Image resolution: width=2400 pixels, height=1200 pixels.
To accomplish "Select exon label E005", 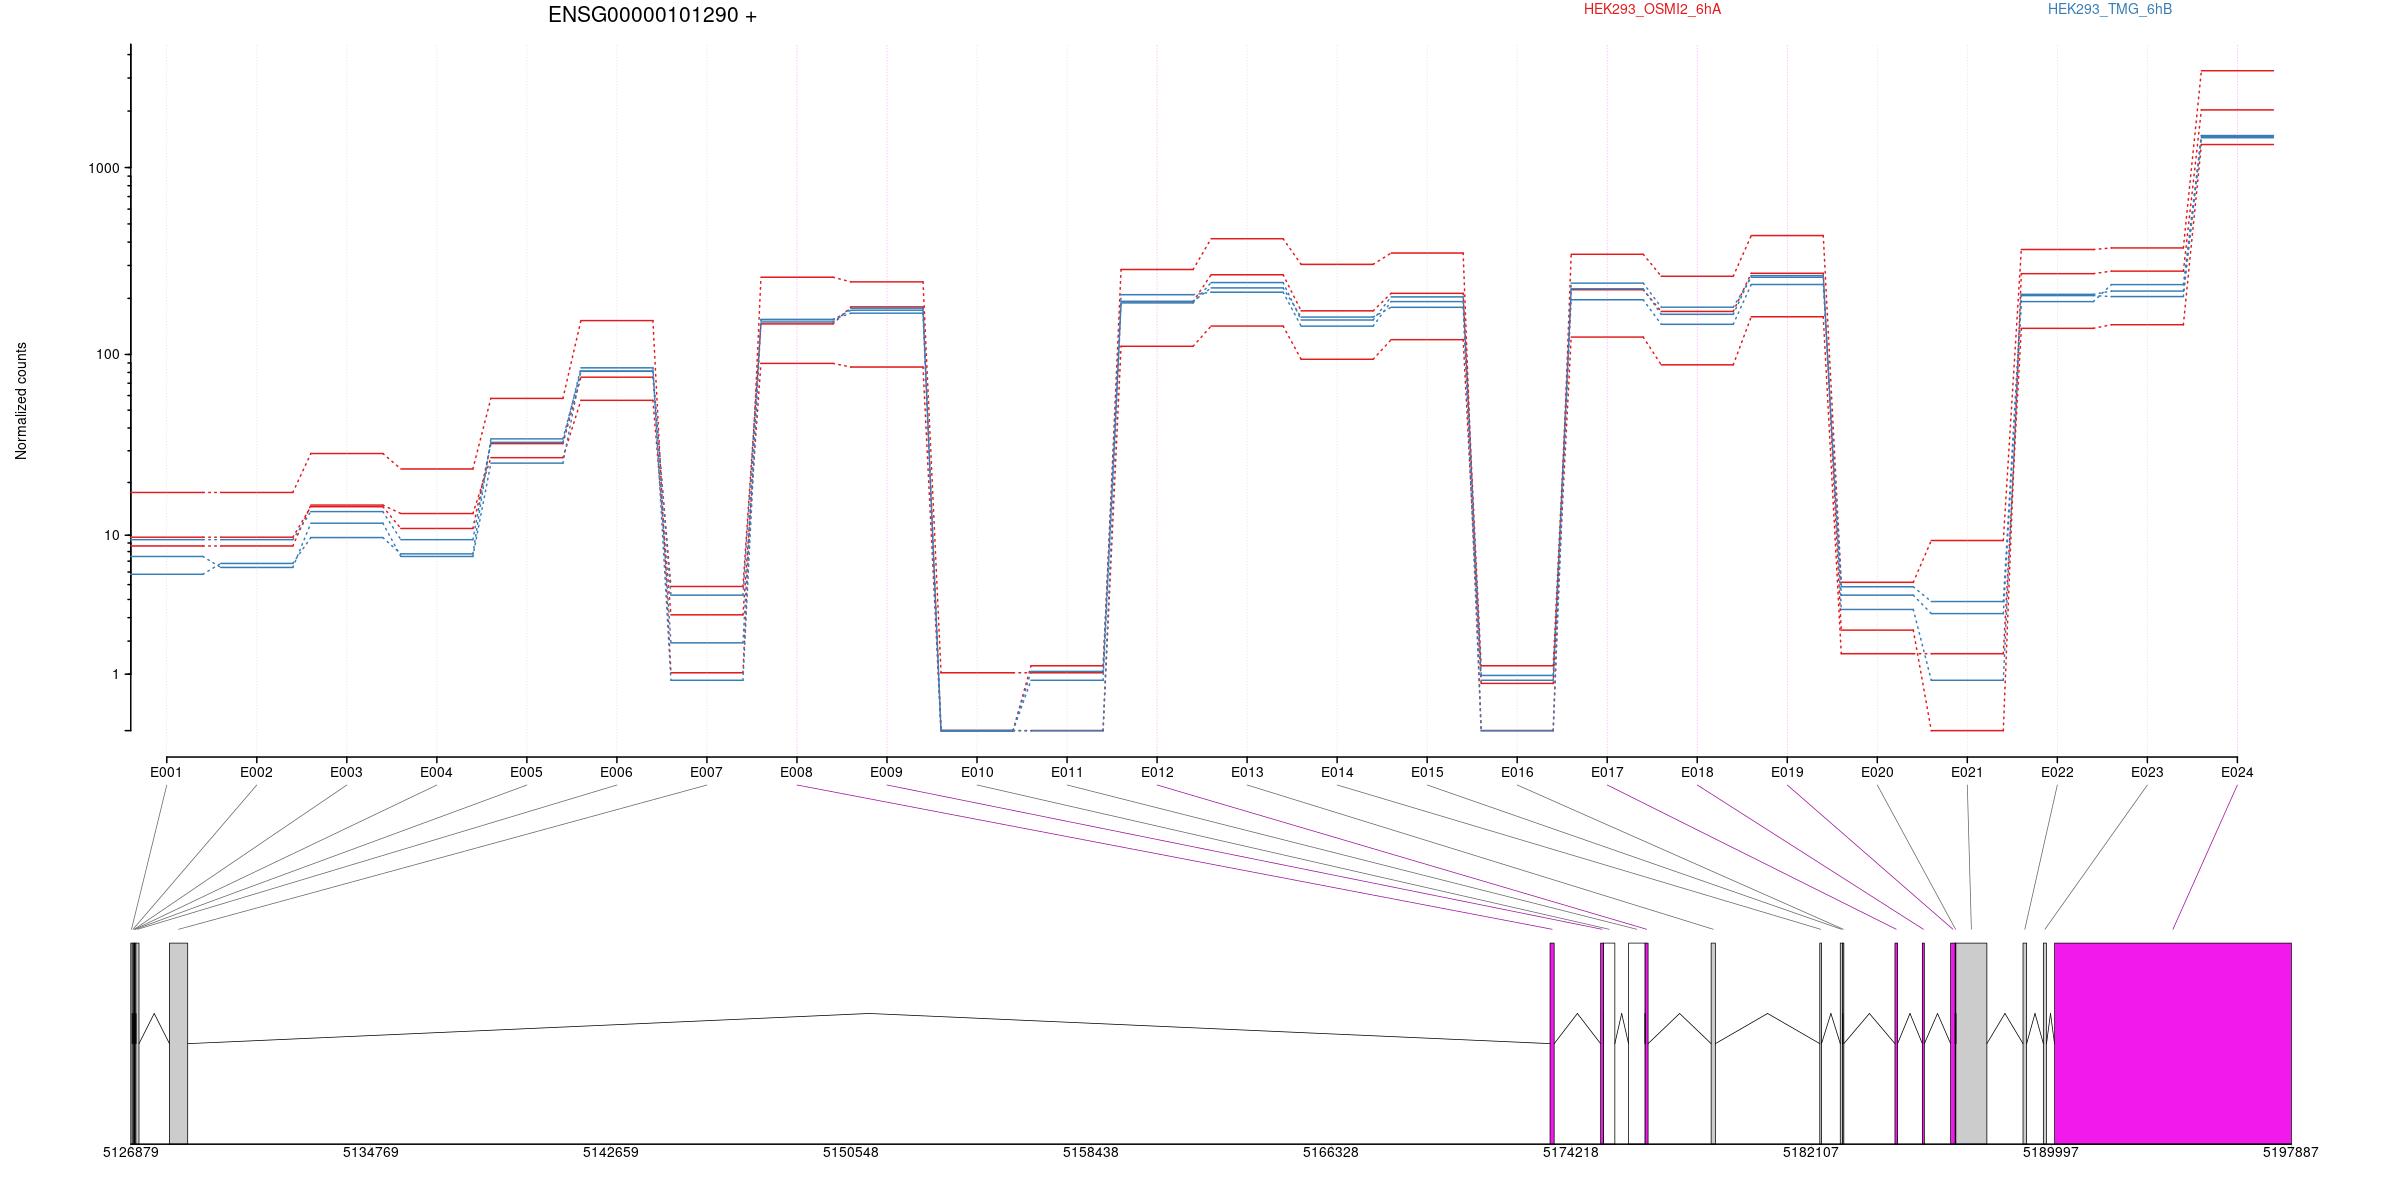I will [x=526, y=772].
